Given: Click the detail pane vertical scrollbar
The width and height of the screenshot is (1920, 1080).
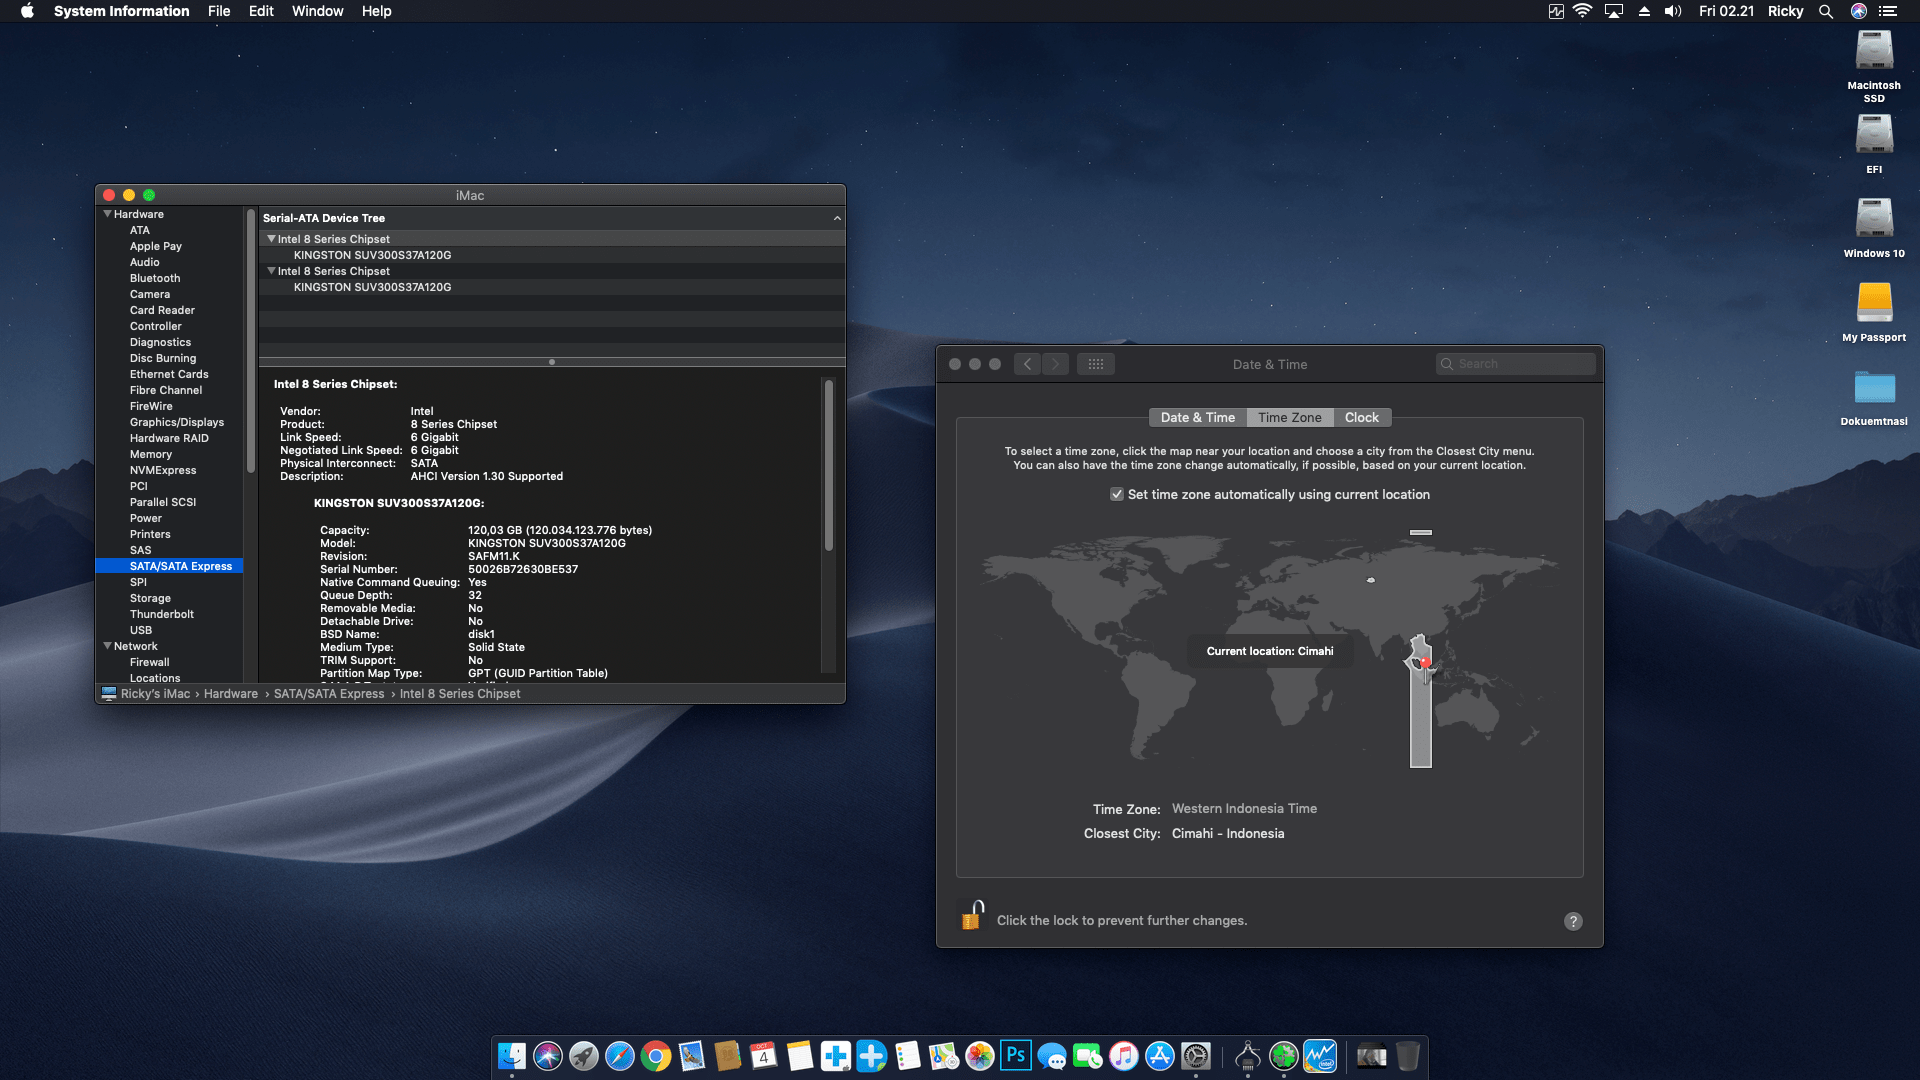Looking at the screenshot, I should [x=828, y=465].
